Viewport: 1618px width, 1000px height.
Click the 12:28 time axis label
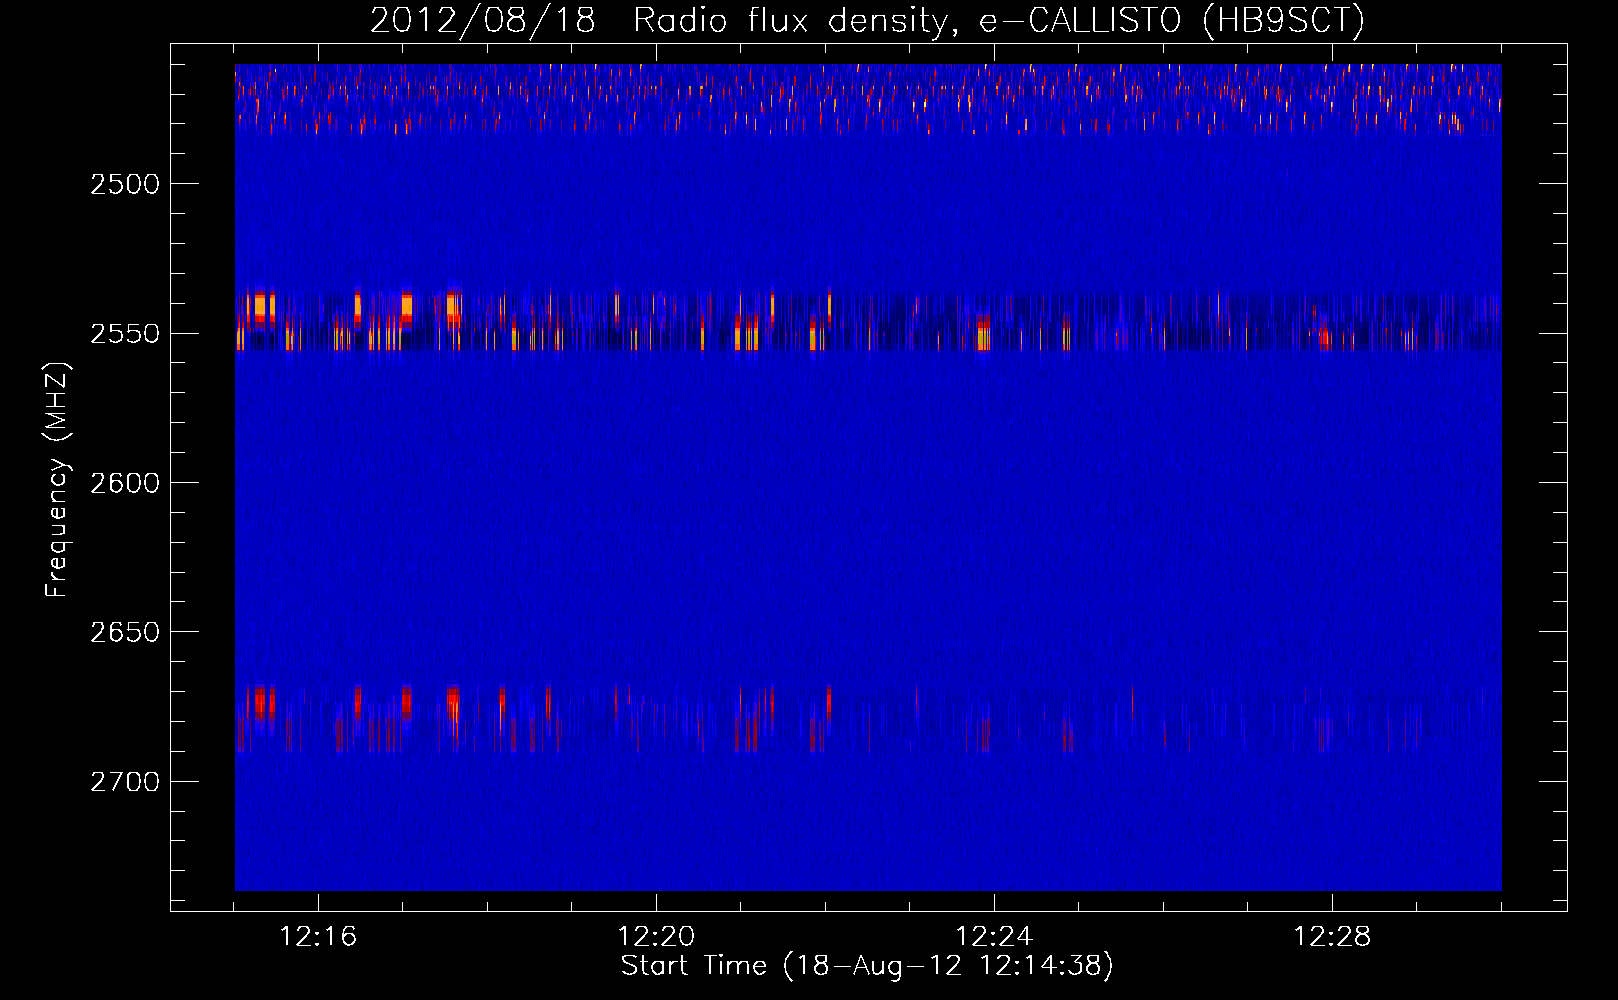click(1332, 937)
